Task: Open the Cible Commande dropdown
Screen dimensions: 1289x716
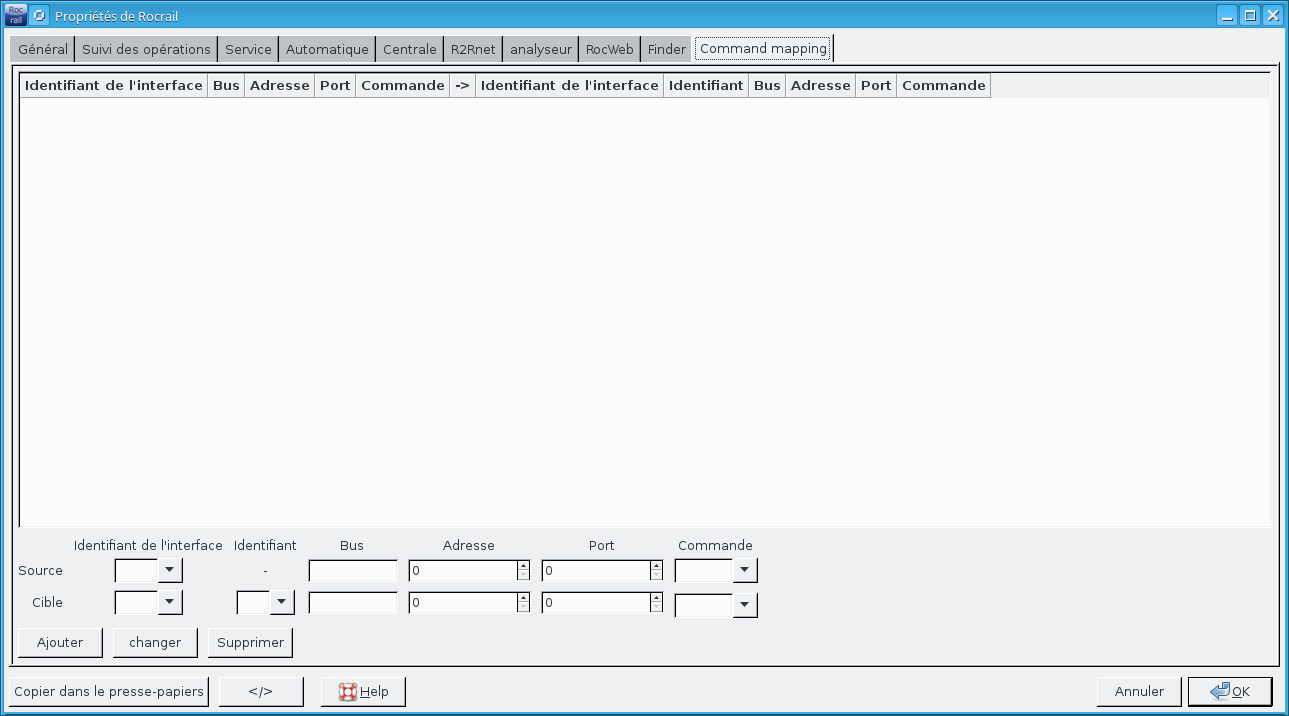Action: coord(745,606)
